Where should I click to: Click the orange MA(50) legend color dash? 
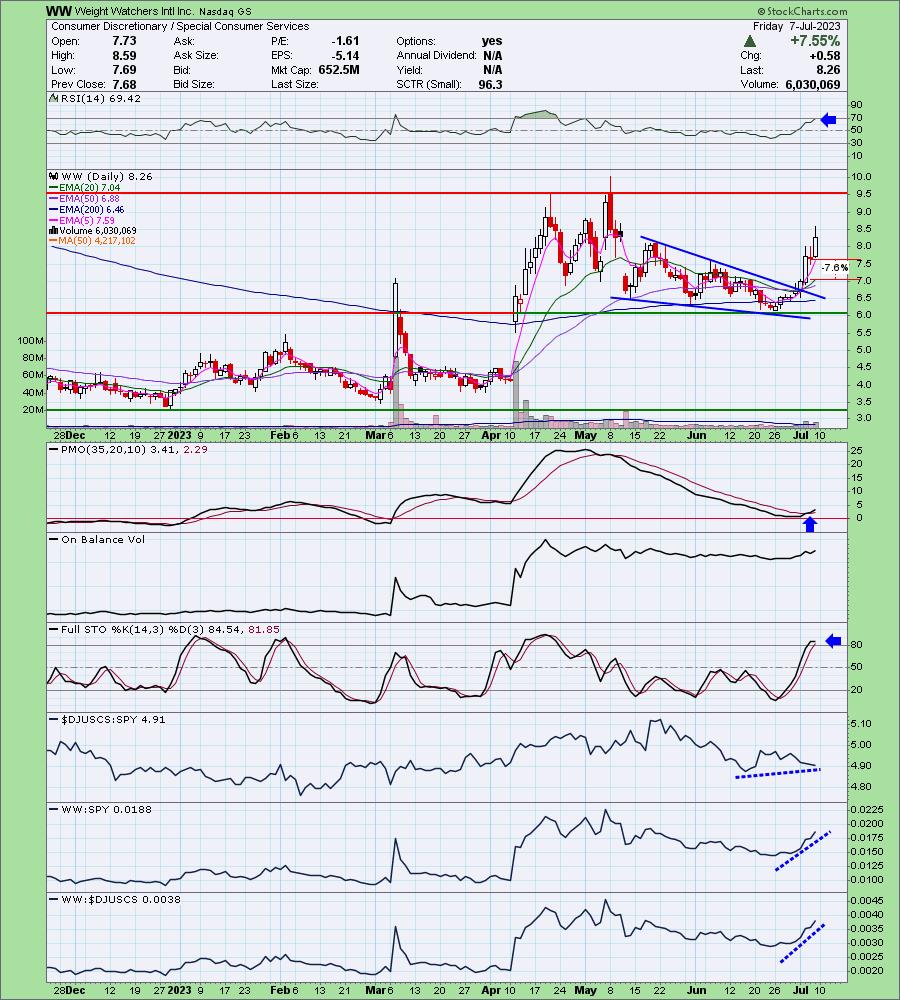point(54,241)
